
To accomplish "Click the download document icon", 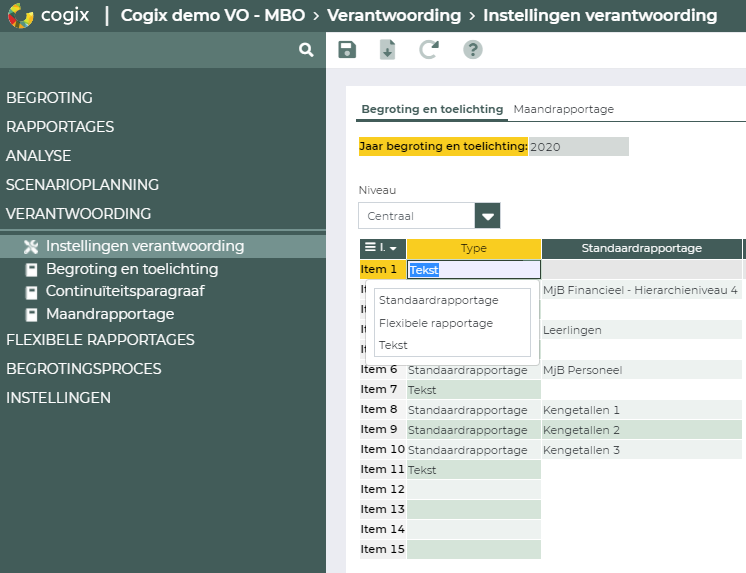I will coord(387,49).
